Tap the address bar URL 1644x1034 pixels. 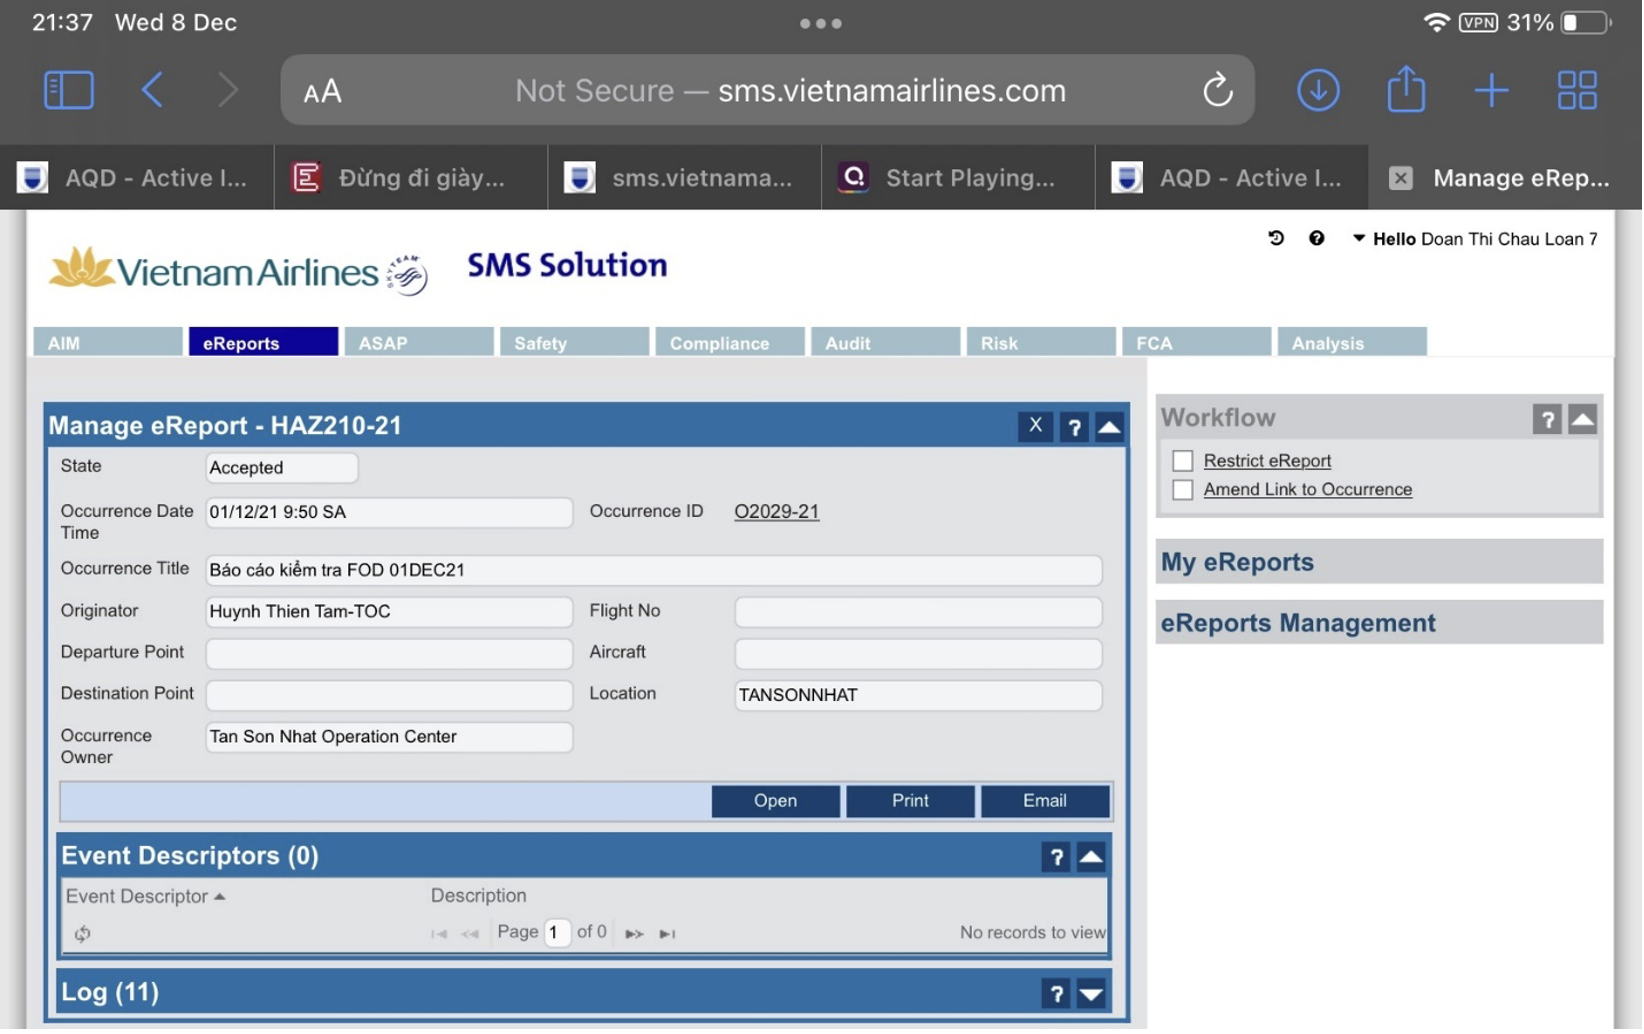tap(790, 91)
